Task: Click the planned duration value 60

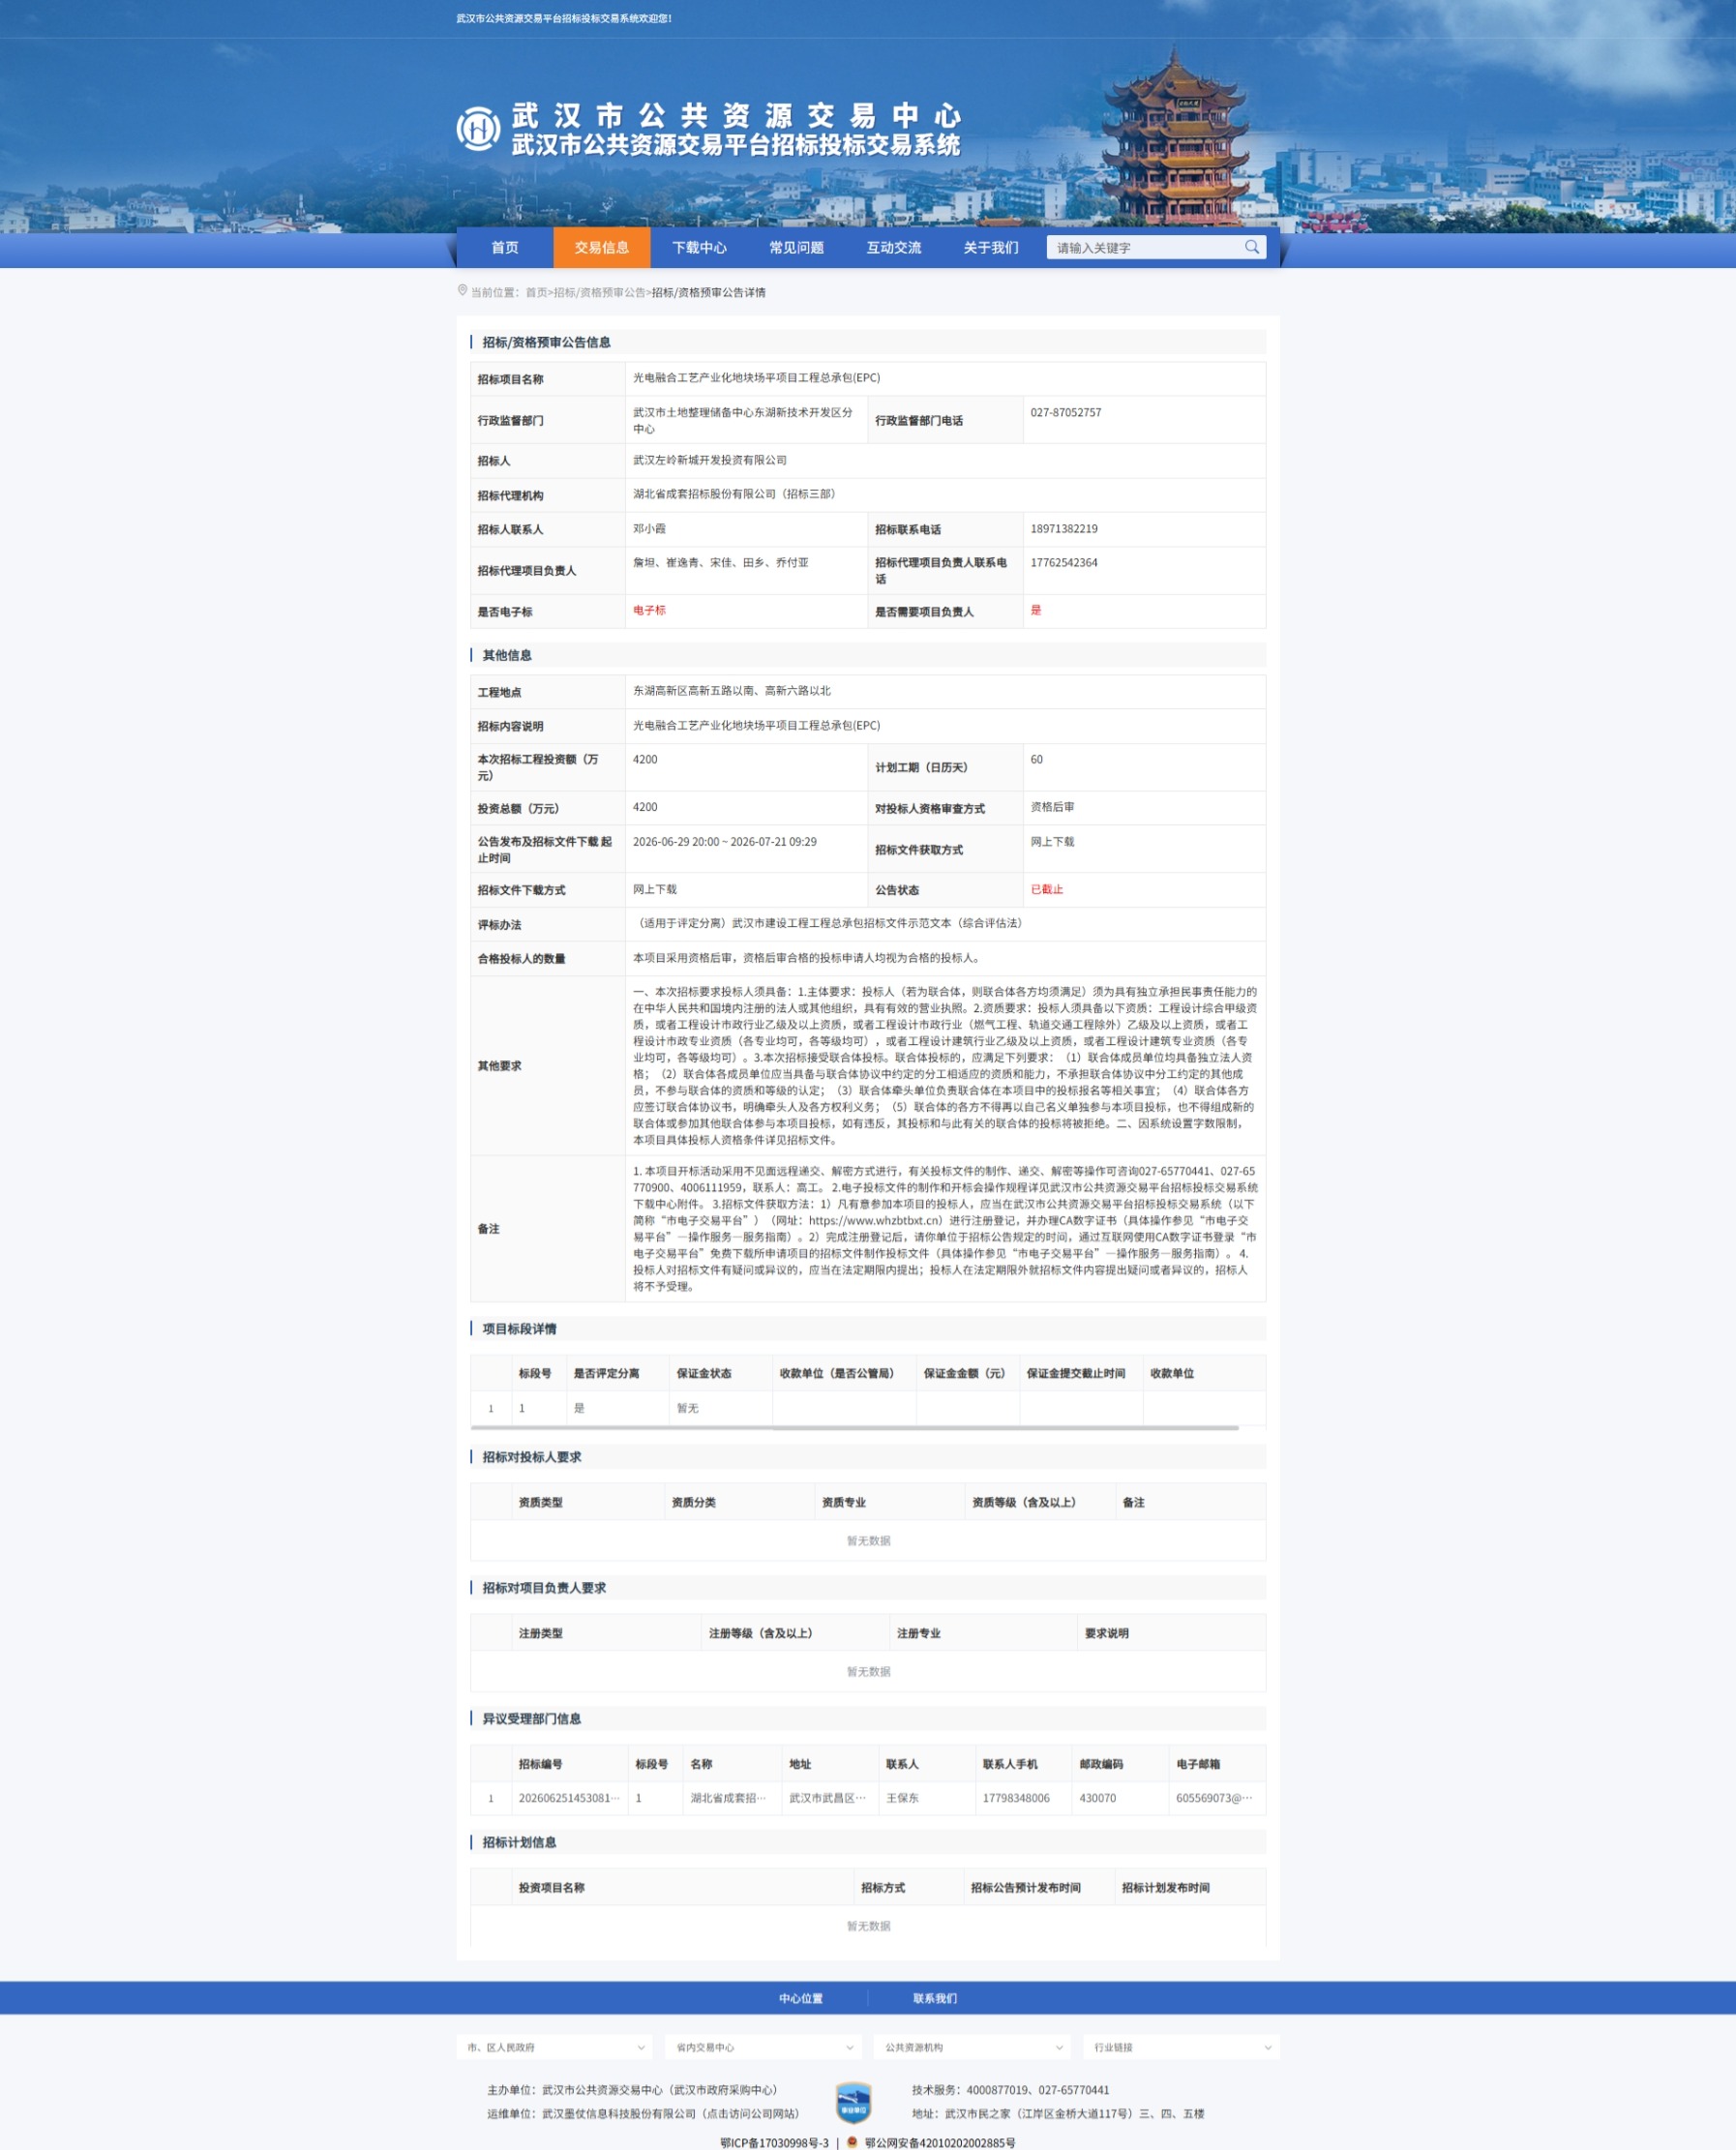Action: pyautogui.click(x=1037, y=760)
